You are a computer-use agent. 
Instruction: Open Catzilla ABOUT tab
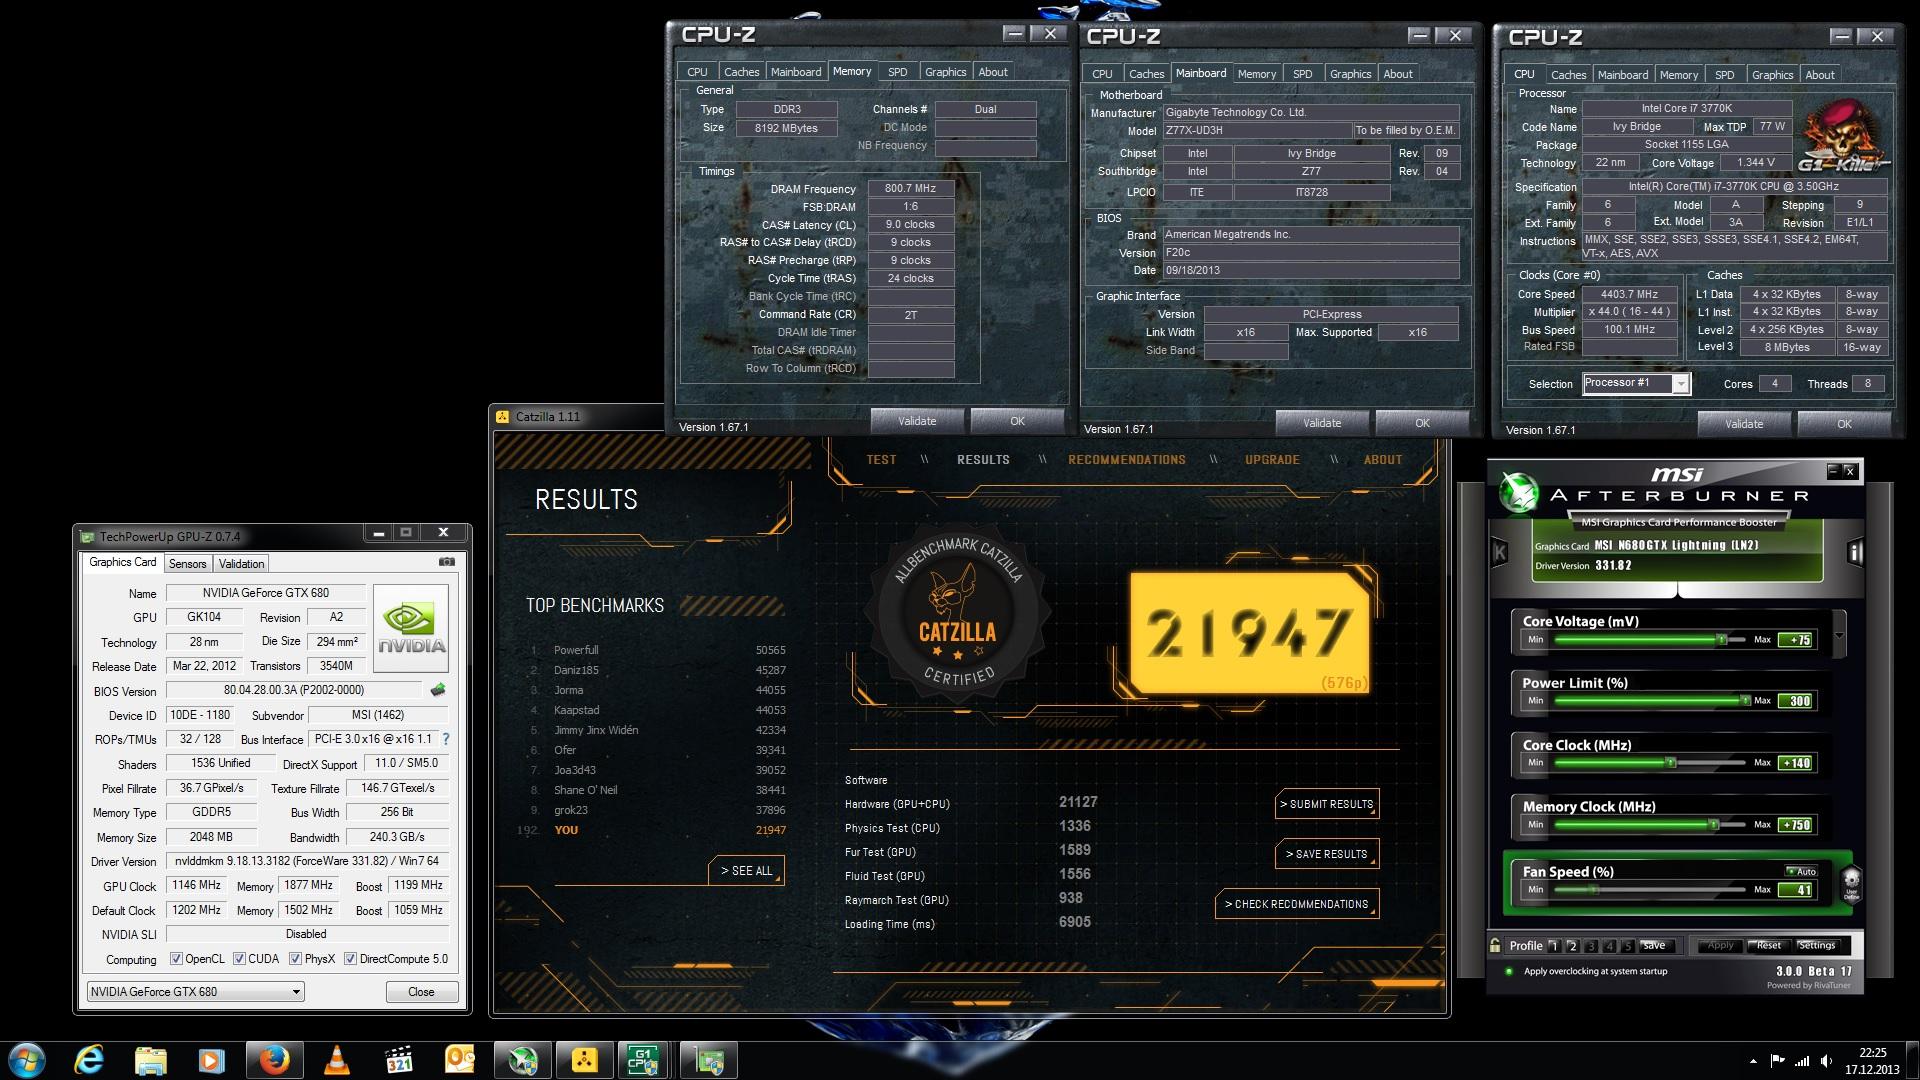pyautogui.click(x=1383, y=460)
